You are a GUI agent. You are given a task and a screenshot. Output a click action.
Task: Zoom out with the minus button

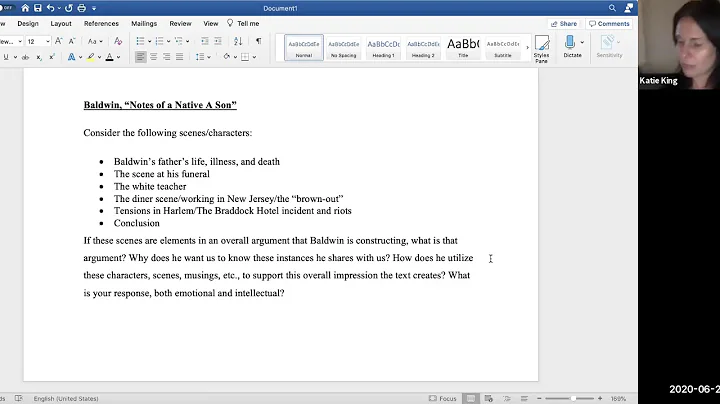pos(540,398)
